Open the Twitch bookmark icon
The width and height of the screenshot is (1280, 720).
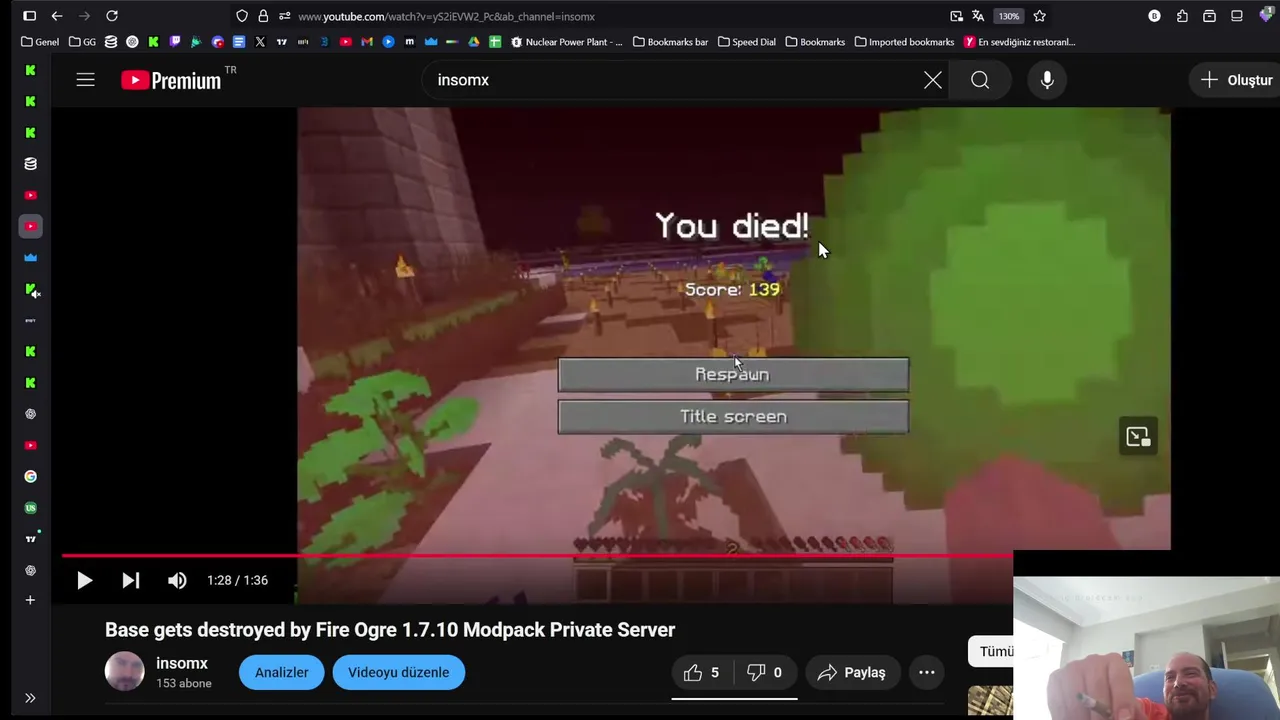coord(175,42)
